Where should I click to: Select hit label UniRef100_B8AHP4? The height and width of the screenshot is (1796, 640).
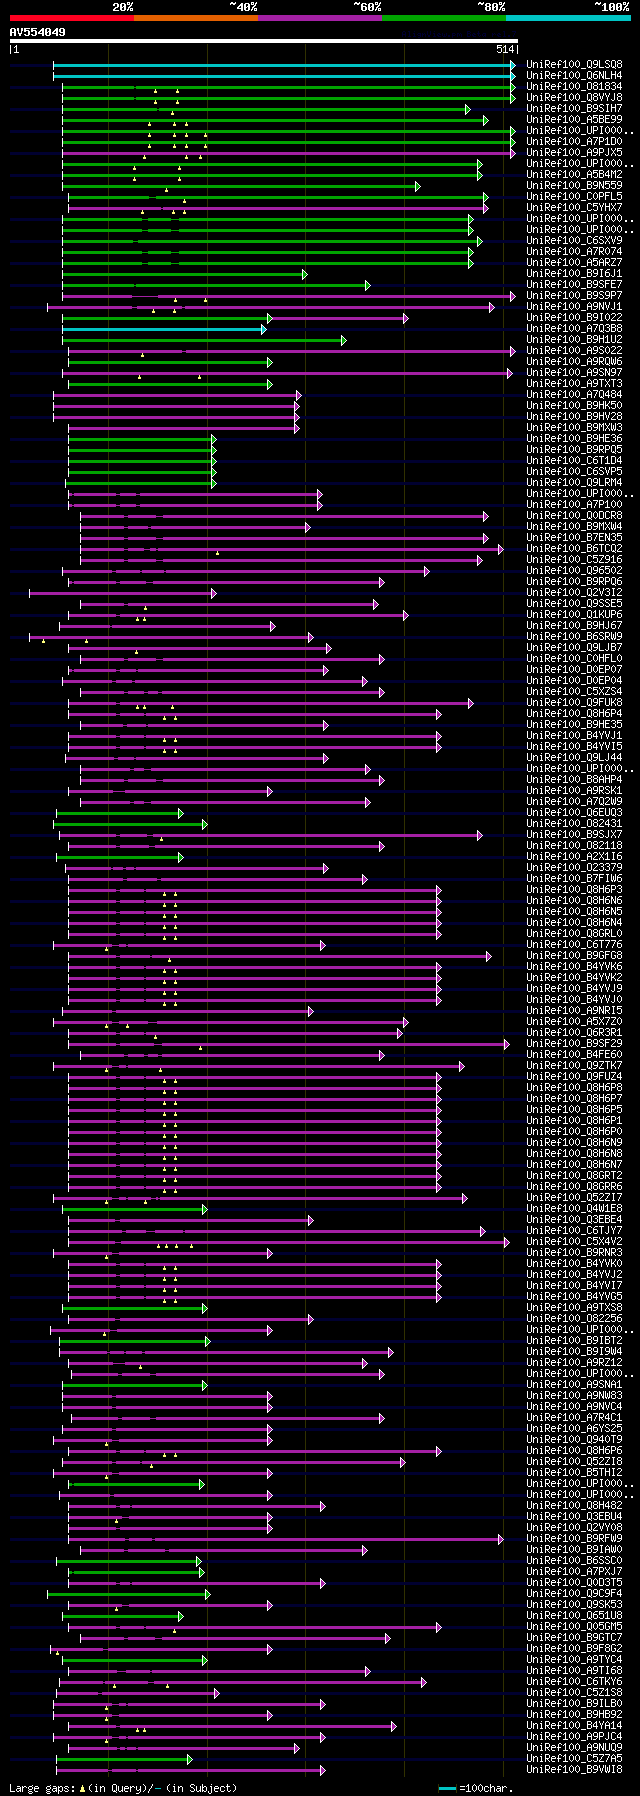click(574, 779)
